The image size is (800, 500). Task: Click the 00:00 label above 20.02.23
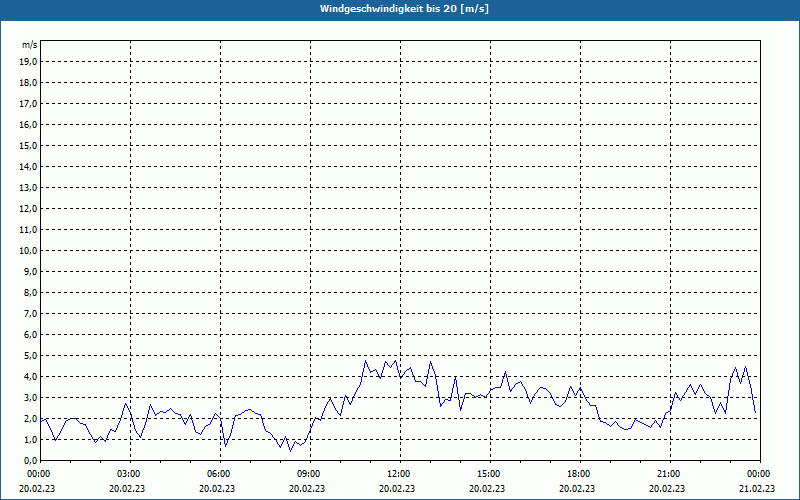[x=38, y=474]
